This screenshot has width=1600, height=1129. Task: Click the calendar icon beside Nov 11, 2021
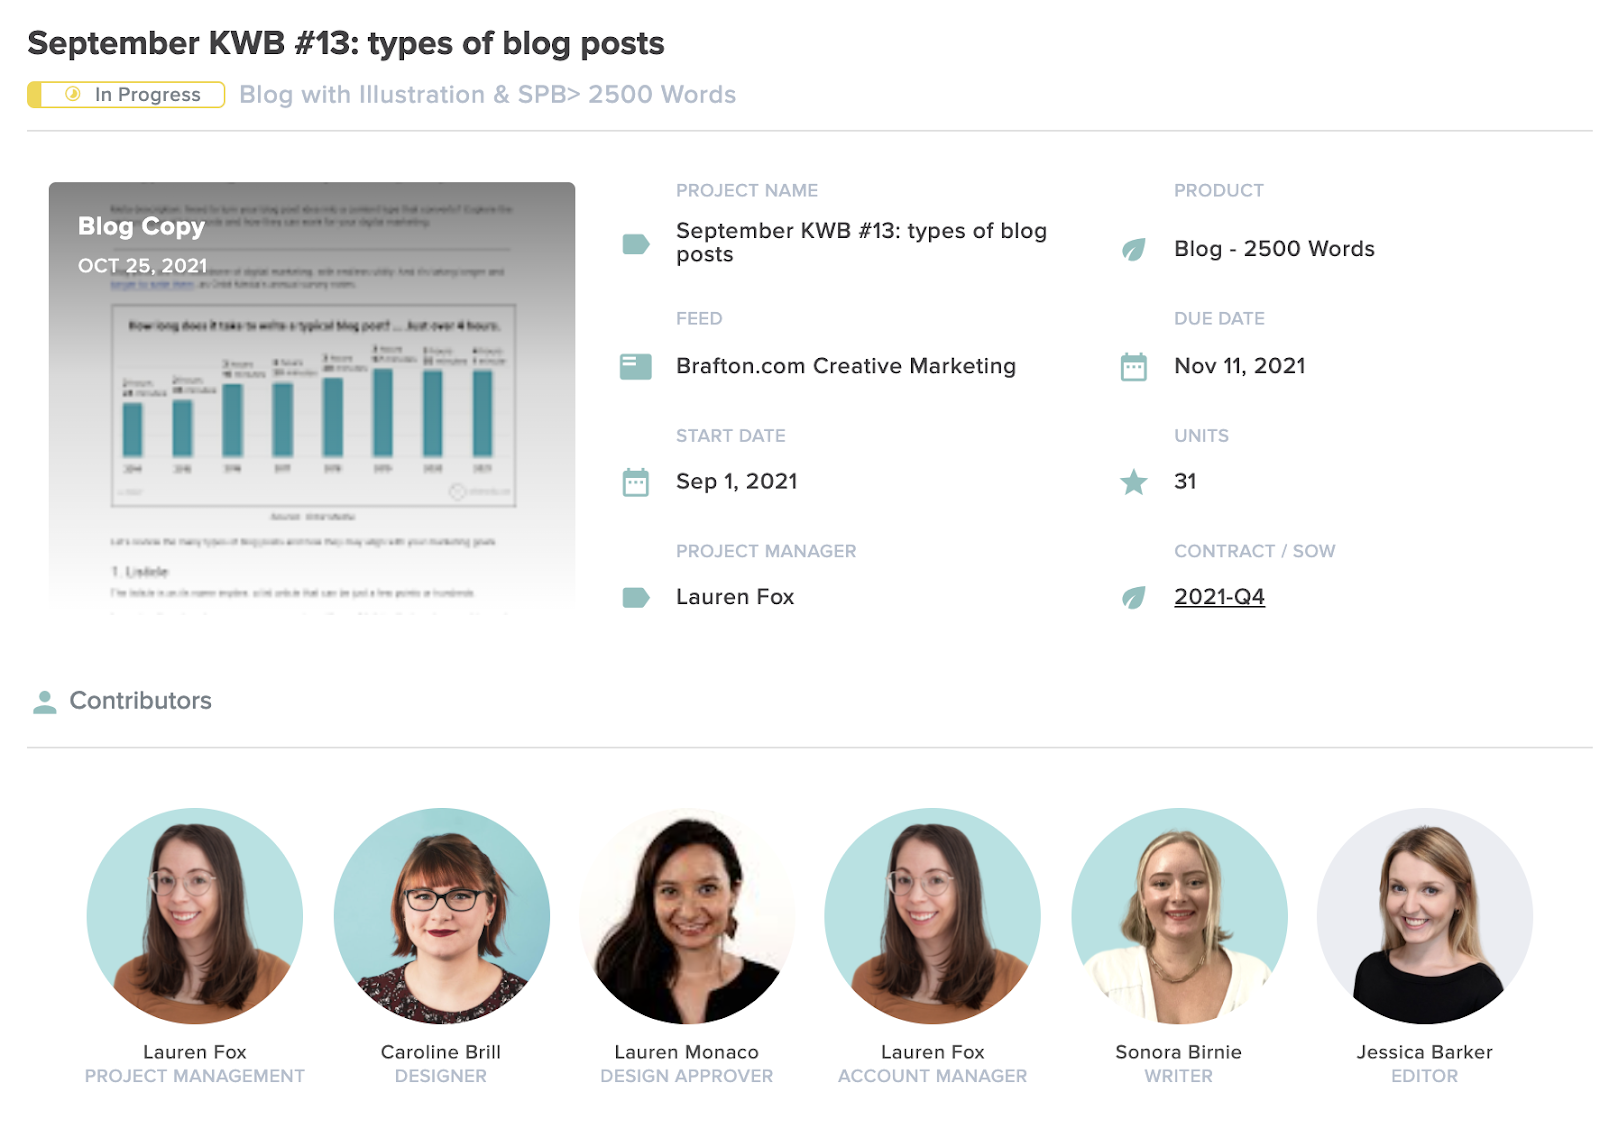[x=1133, y=367]
